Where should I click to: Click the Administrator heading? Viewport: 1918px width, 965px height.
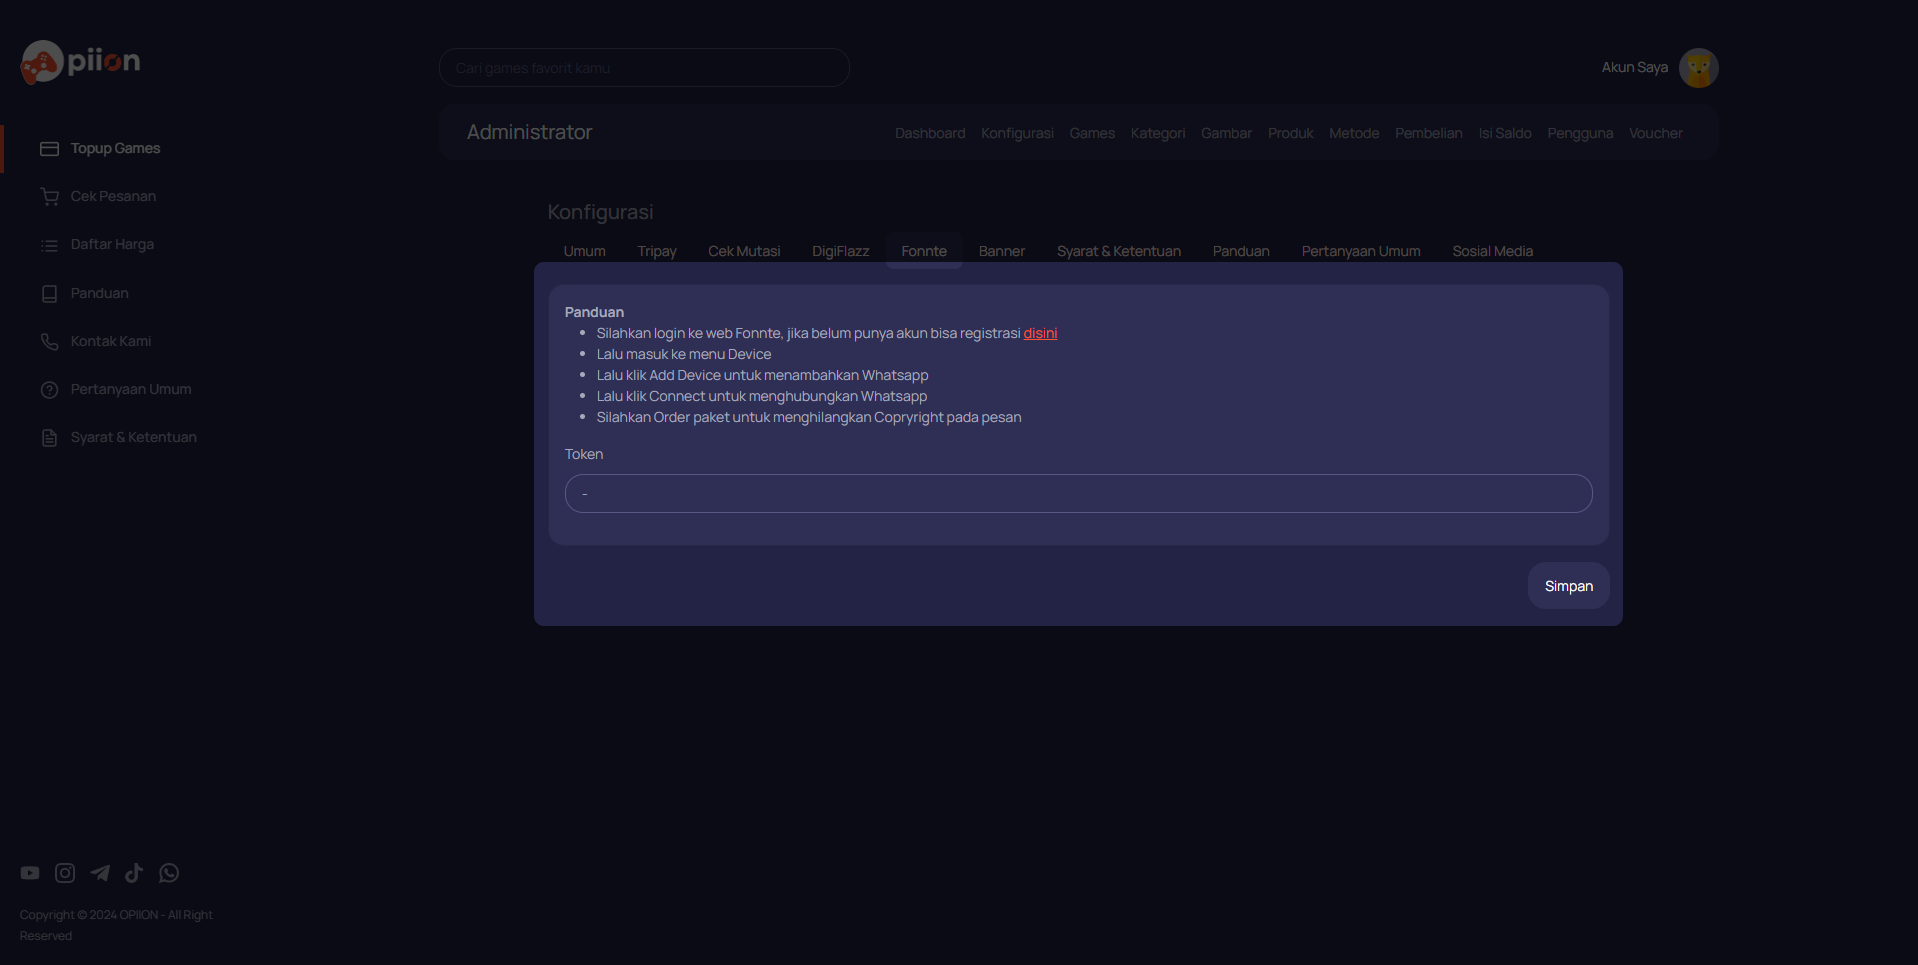(529, 132)
